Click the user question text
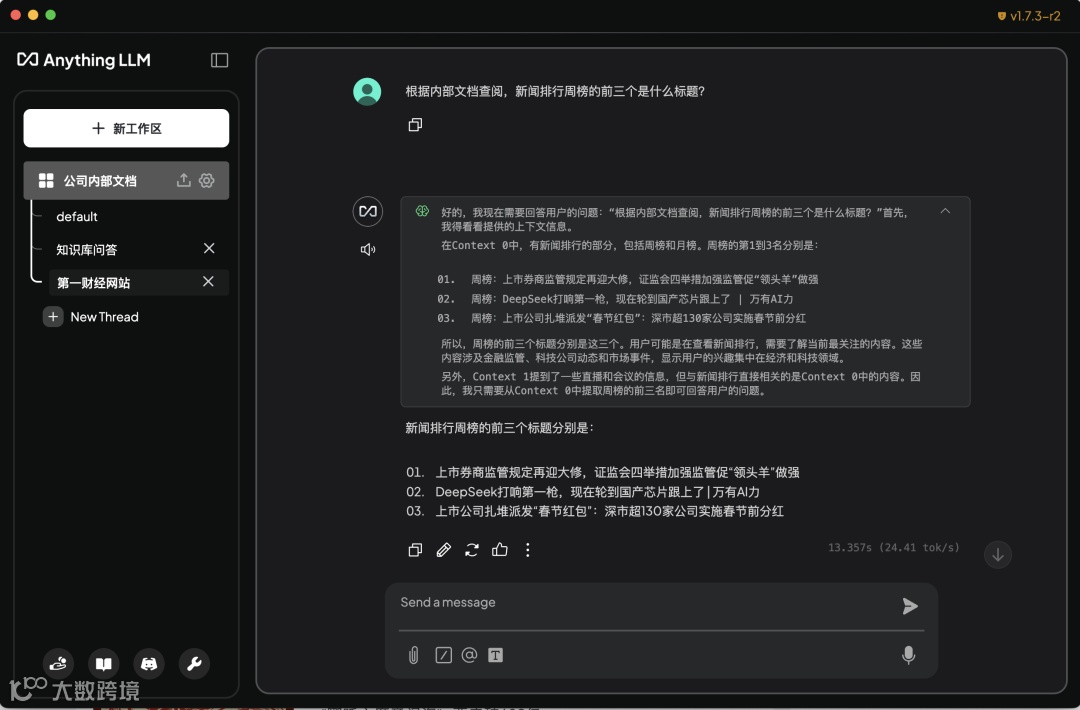The image size is (1080, 710). pyautogui.click(x=554, y=92)
